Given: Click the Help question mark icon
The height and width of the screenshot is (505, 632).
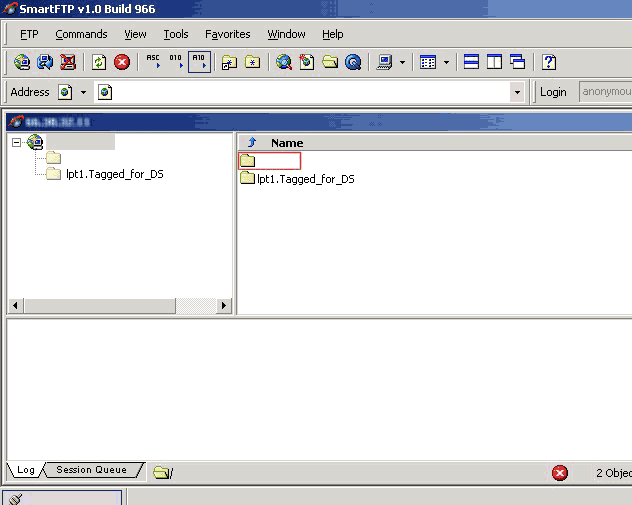Looking at the screenshot, I should click(x=548, y=62).
